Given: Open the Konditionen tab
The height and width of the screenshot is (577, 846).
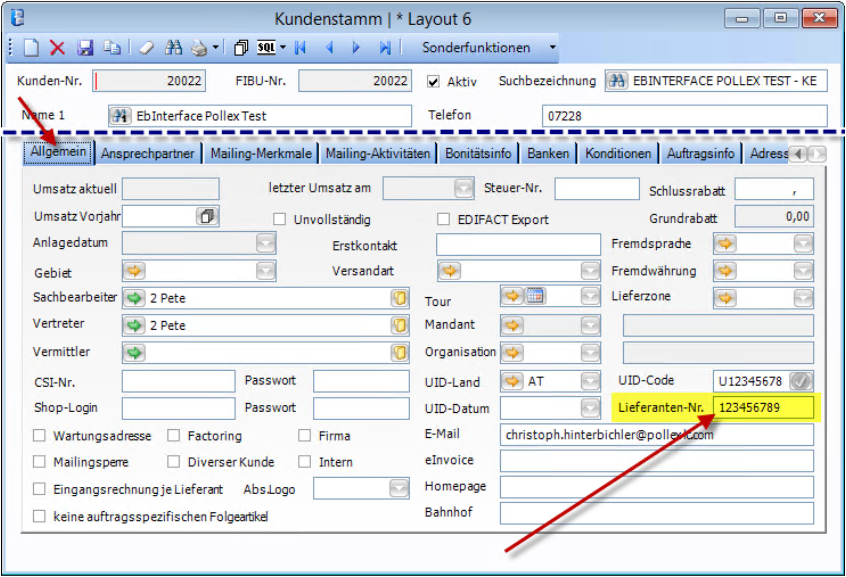Looking at the screenshot, I should 618,154.
